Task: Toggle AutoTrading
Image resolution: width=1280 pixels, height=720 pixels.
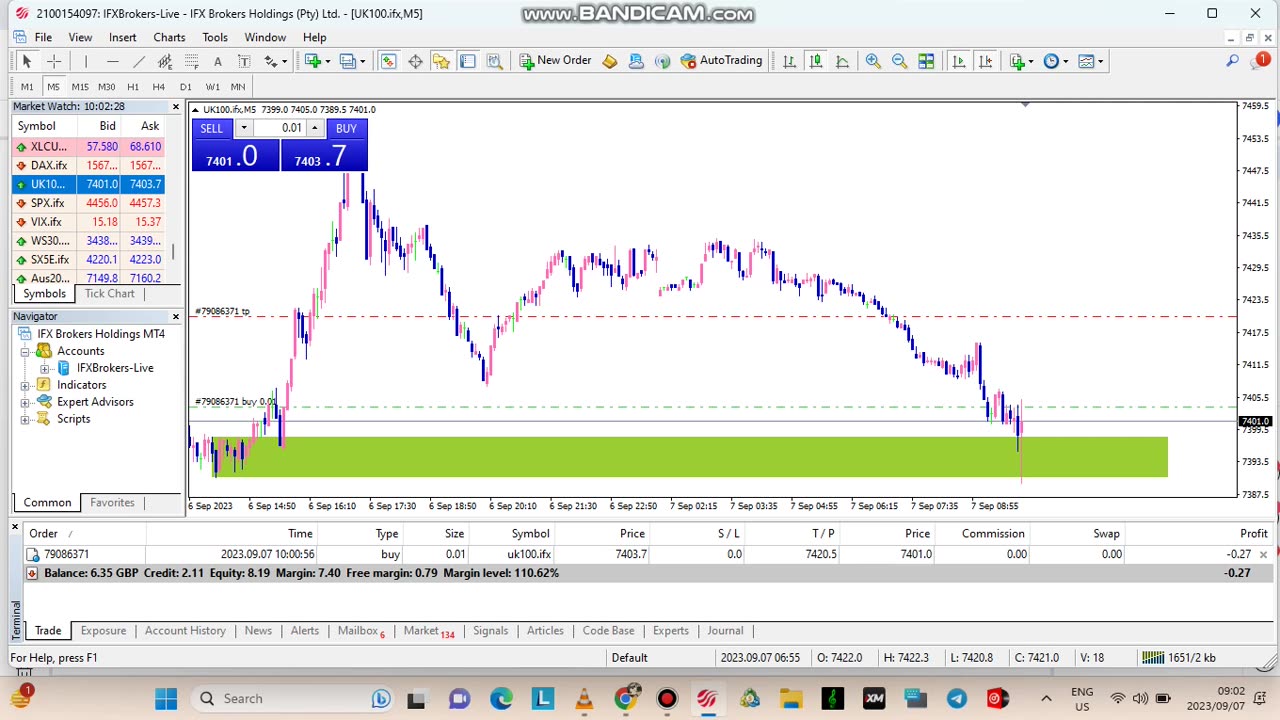Action: (721, 61)
